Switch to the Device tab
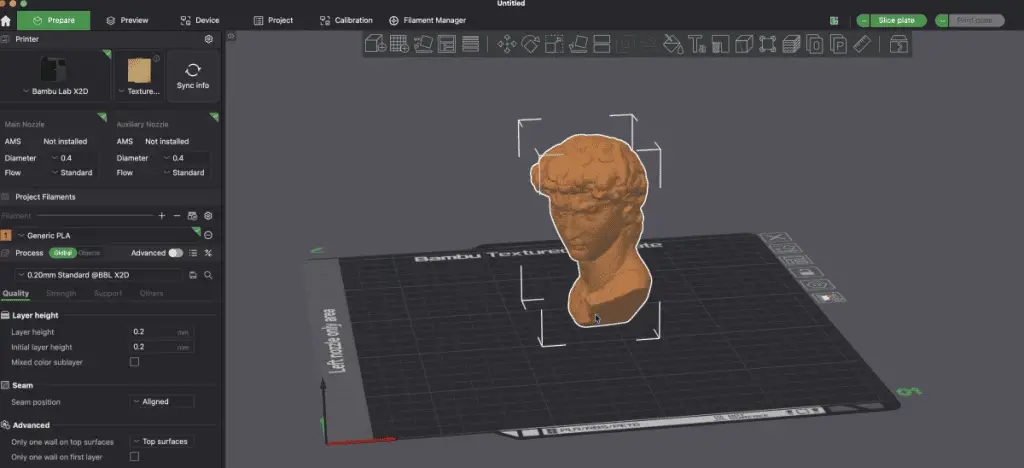This screenshot has height=468, width=1024. 200,20
